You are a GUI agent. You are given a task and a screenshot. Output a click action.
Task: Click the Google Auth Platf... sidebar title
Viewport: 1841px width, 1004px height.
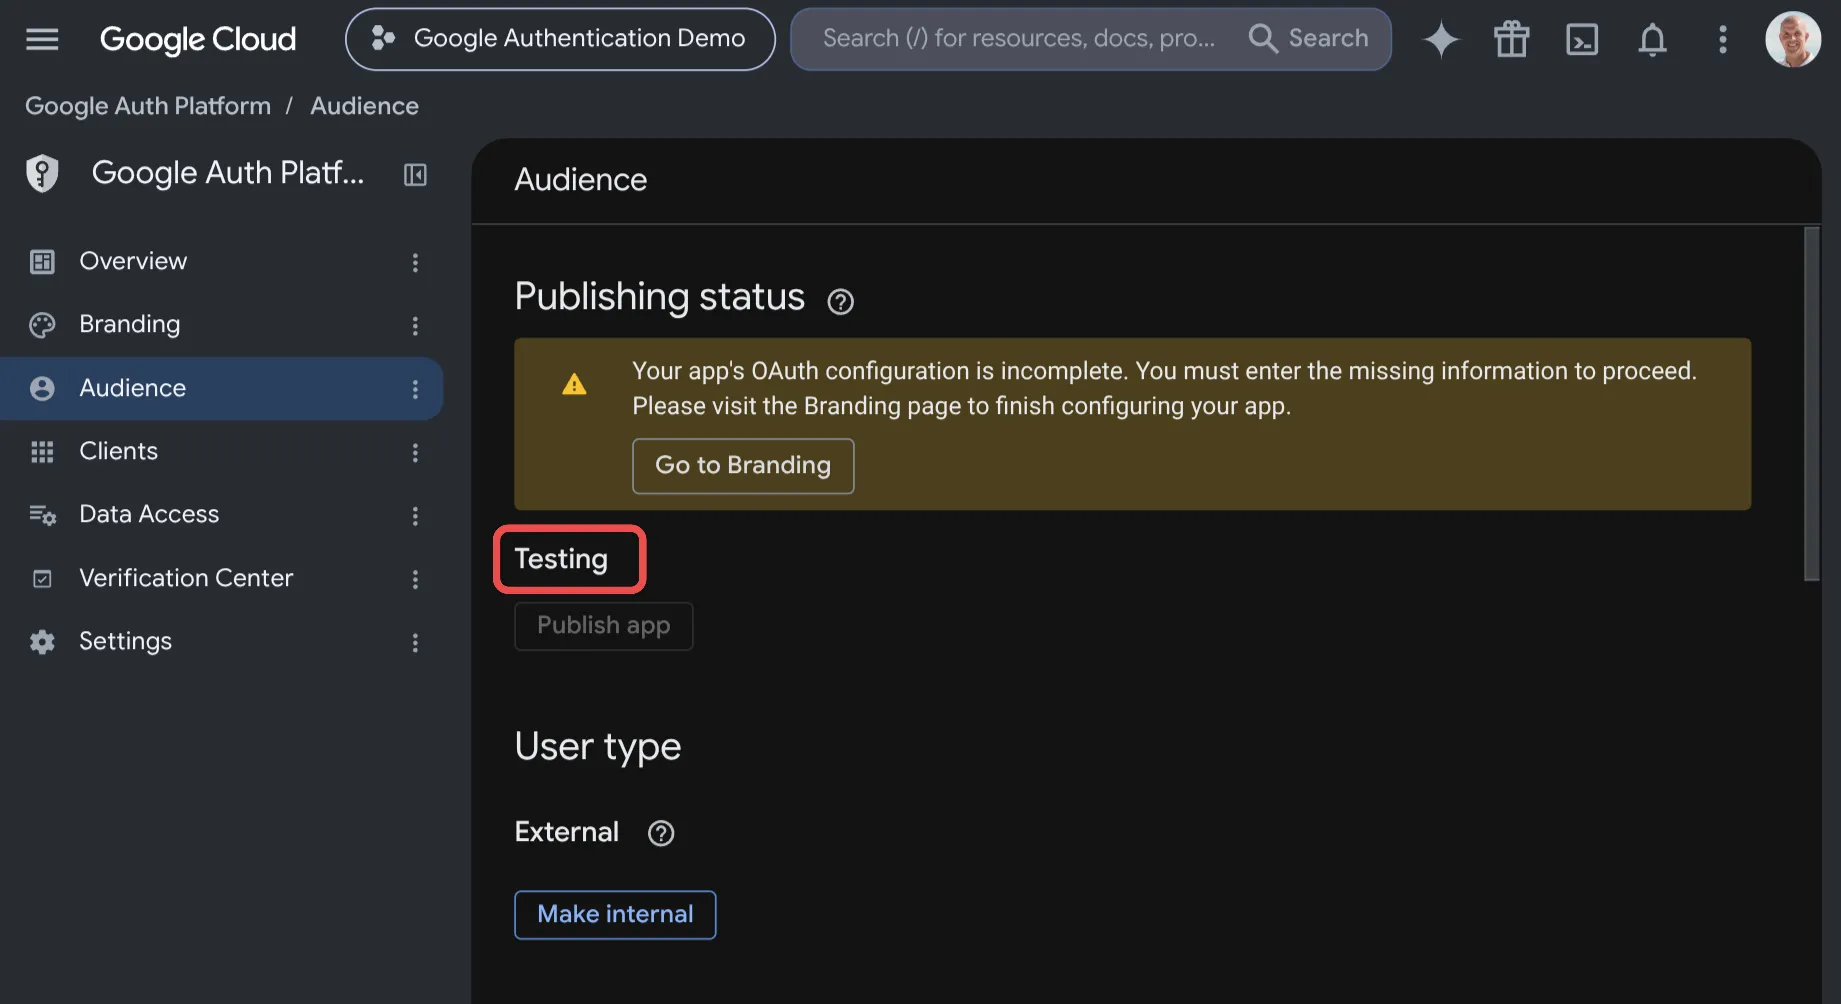(x=228, y=173)
